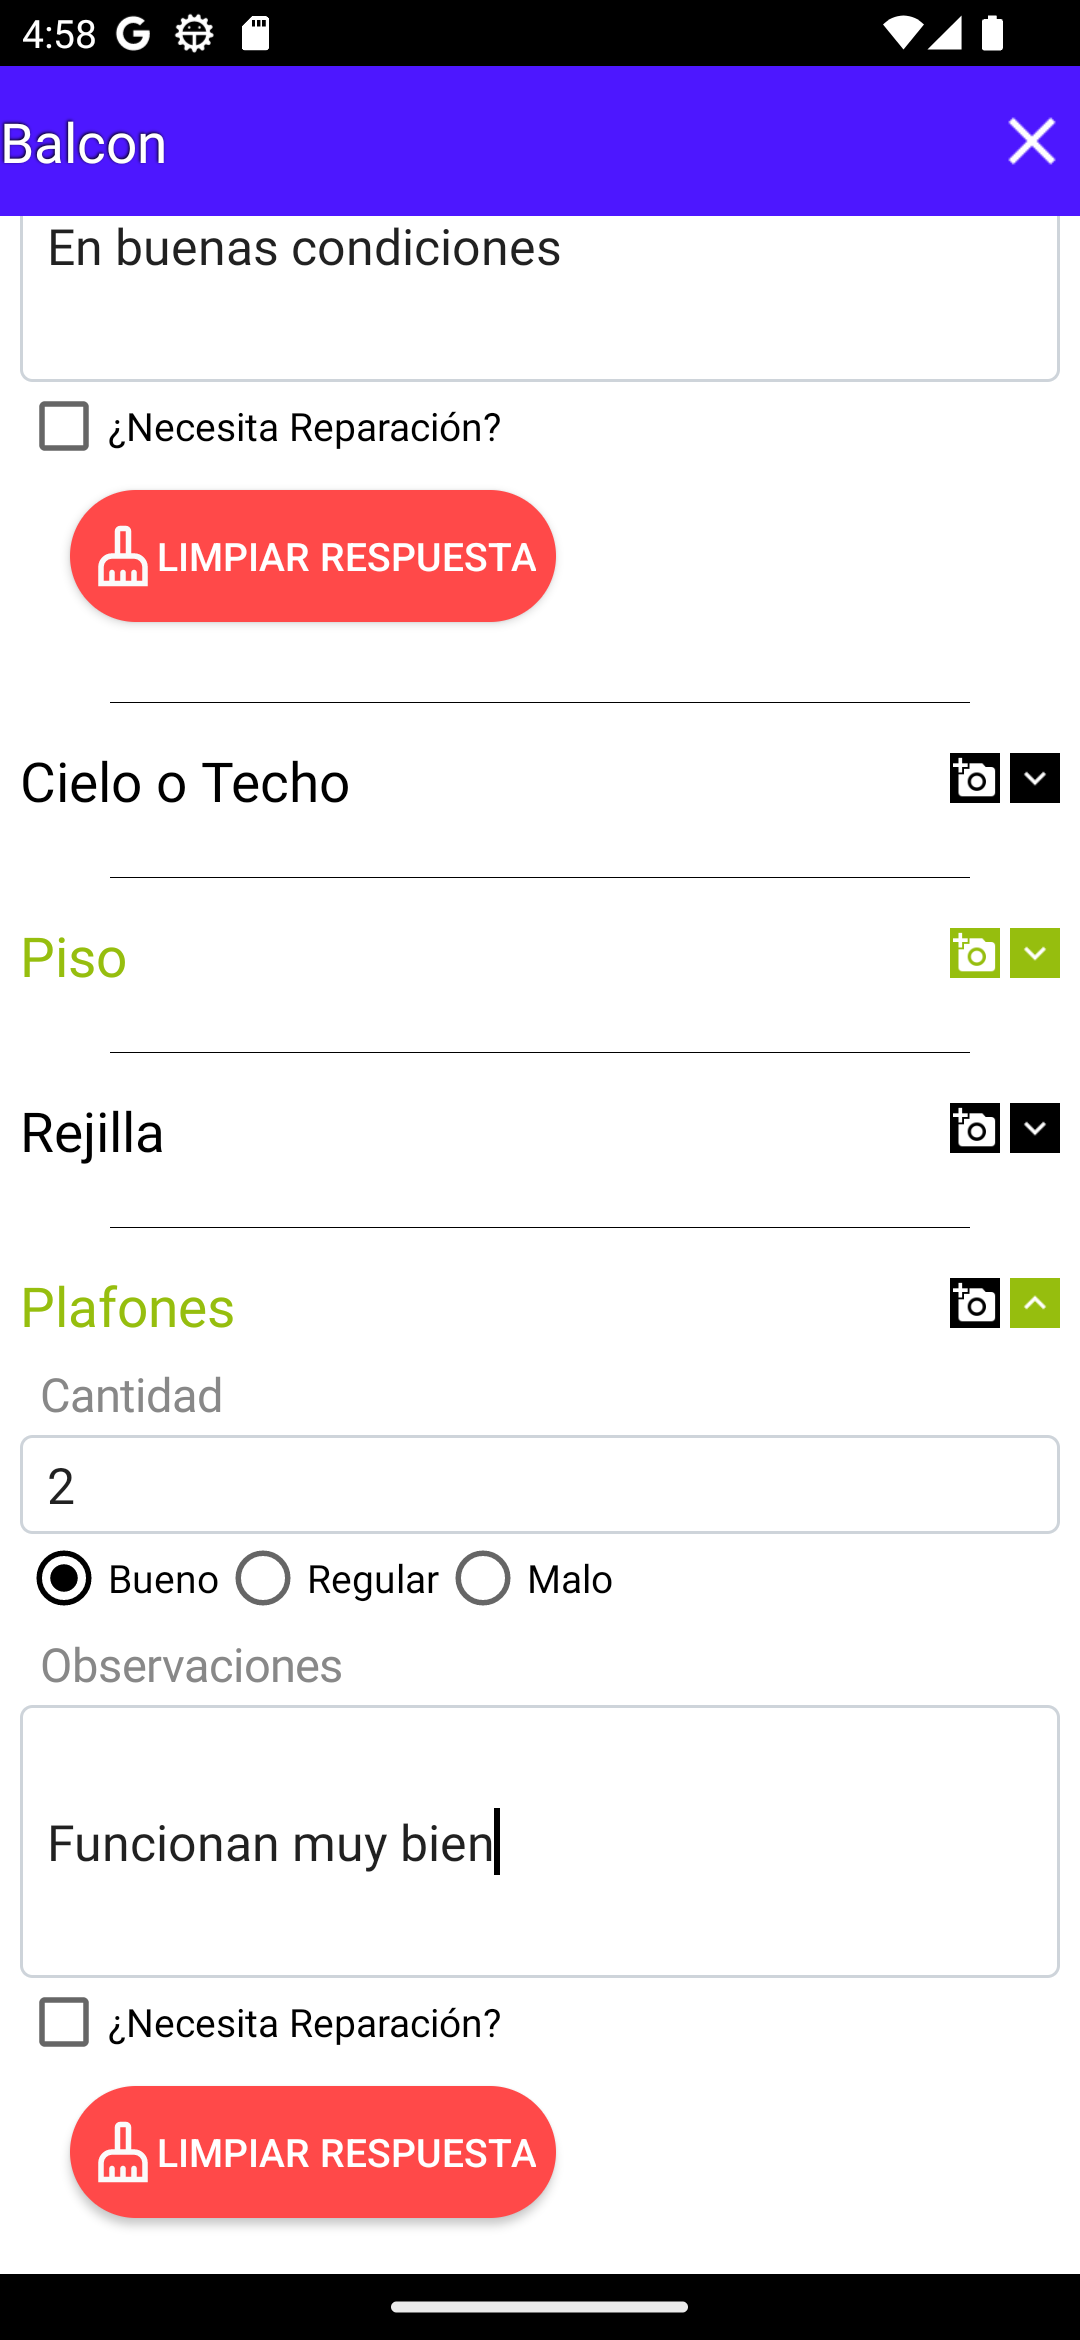The height and width of the screenshot is (2340, 1080).
Task: Add photo for Cielo o Techo
Action: 974,779
